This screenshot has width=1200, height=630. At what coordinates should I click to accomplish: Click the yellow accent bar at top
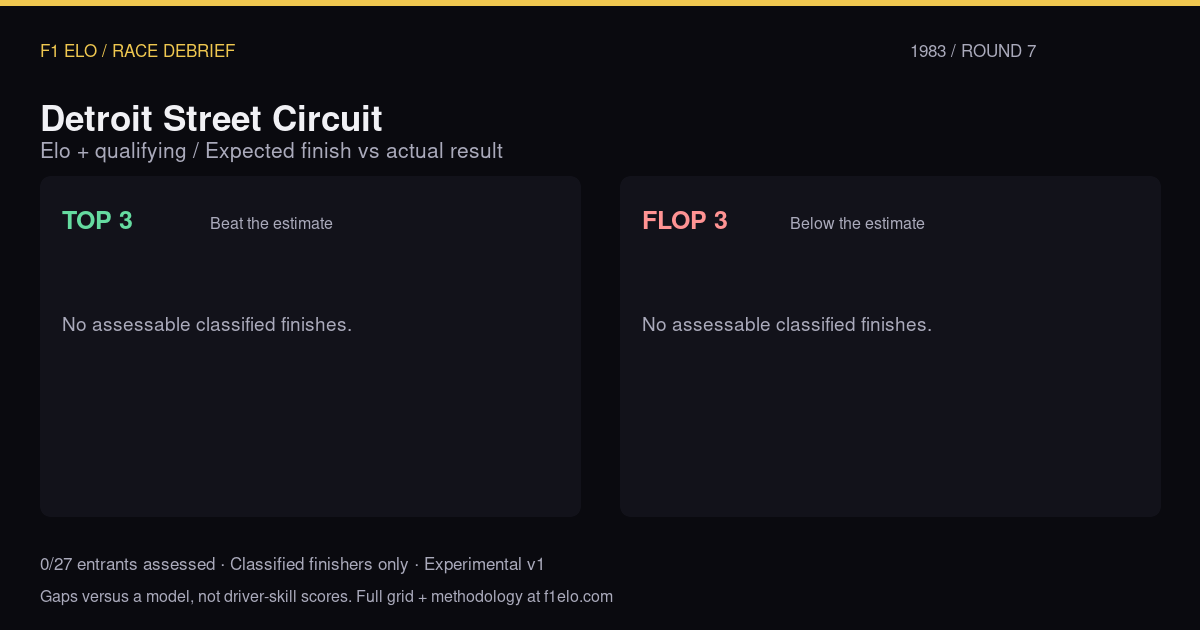click(x=600, y=3)
